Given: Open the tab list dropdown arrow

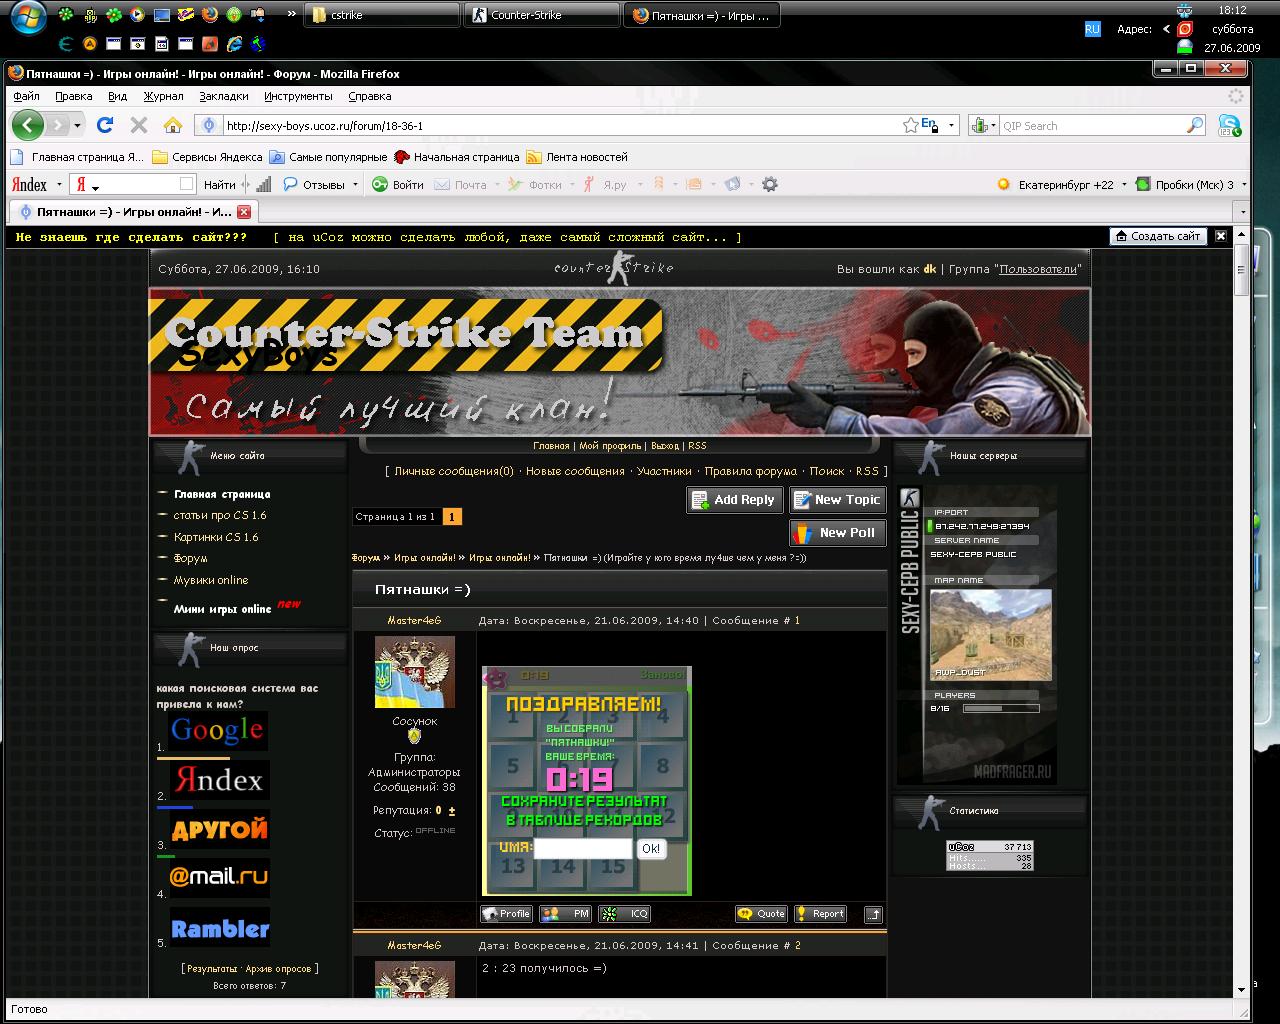Looking at the screenshot, I should (x=1243, y=212).
